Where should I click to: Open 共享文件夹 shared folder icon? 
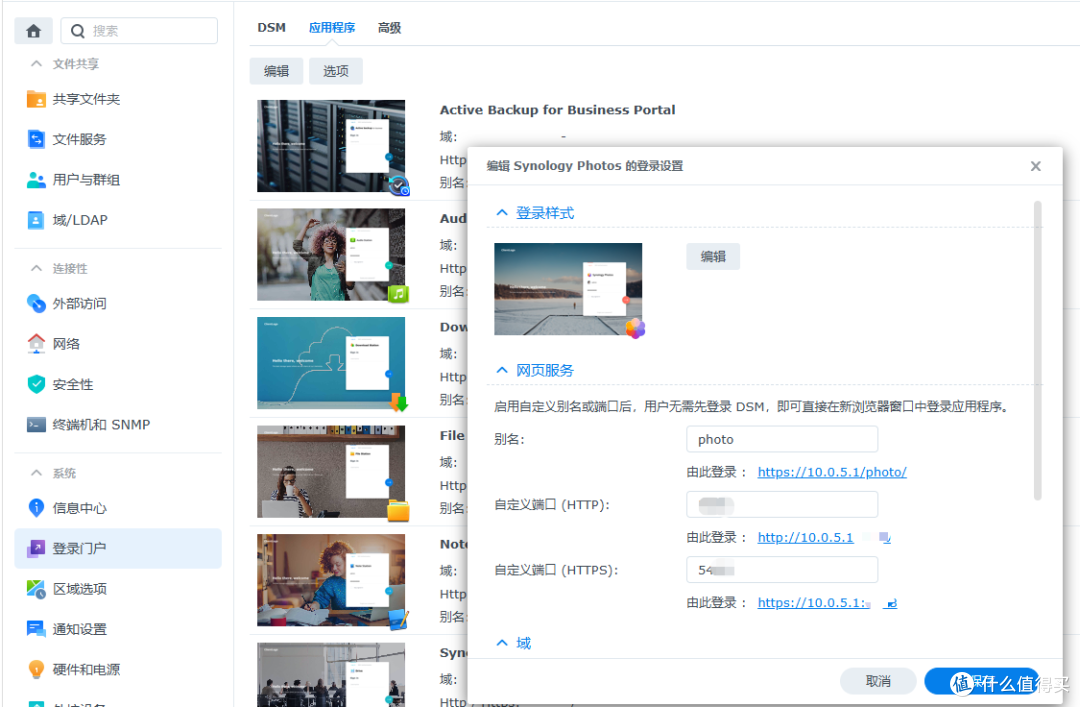pos(36,99)
